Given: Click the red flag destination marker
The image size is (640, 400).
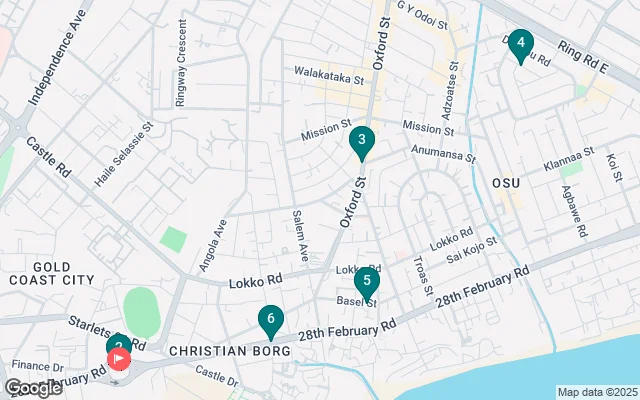Looking at the screenshot, I should pyautogui.click(x=119, y=359).
